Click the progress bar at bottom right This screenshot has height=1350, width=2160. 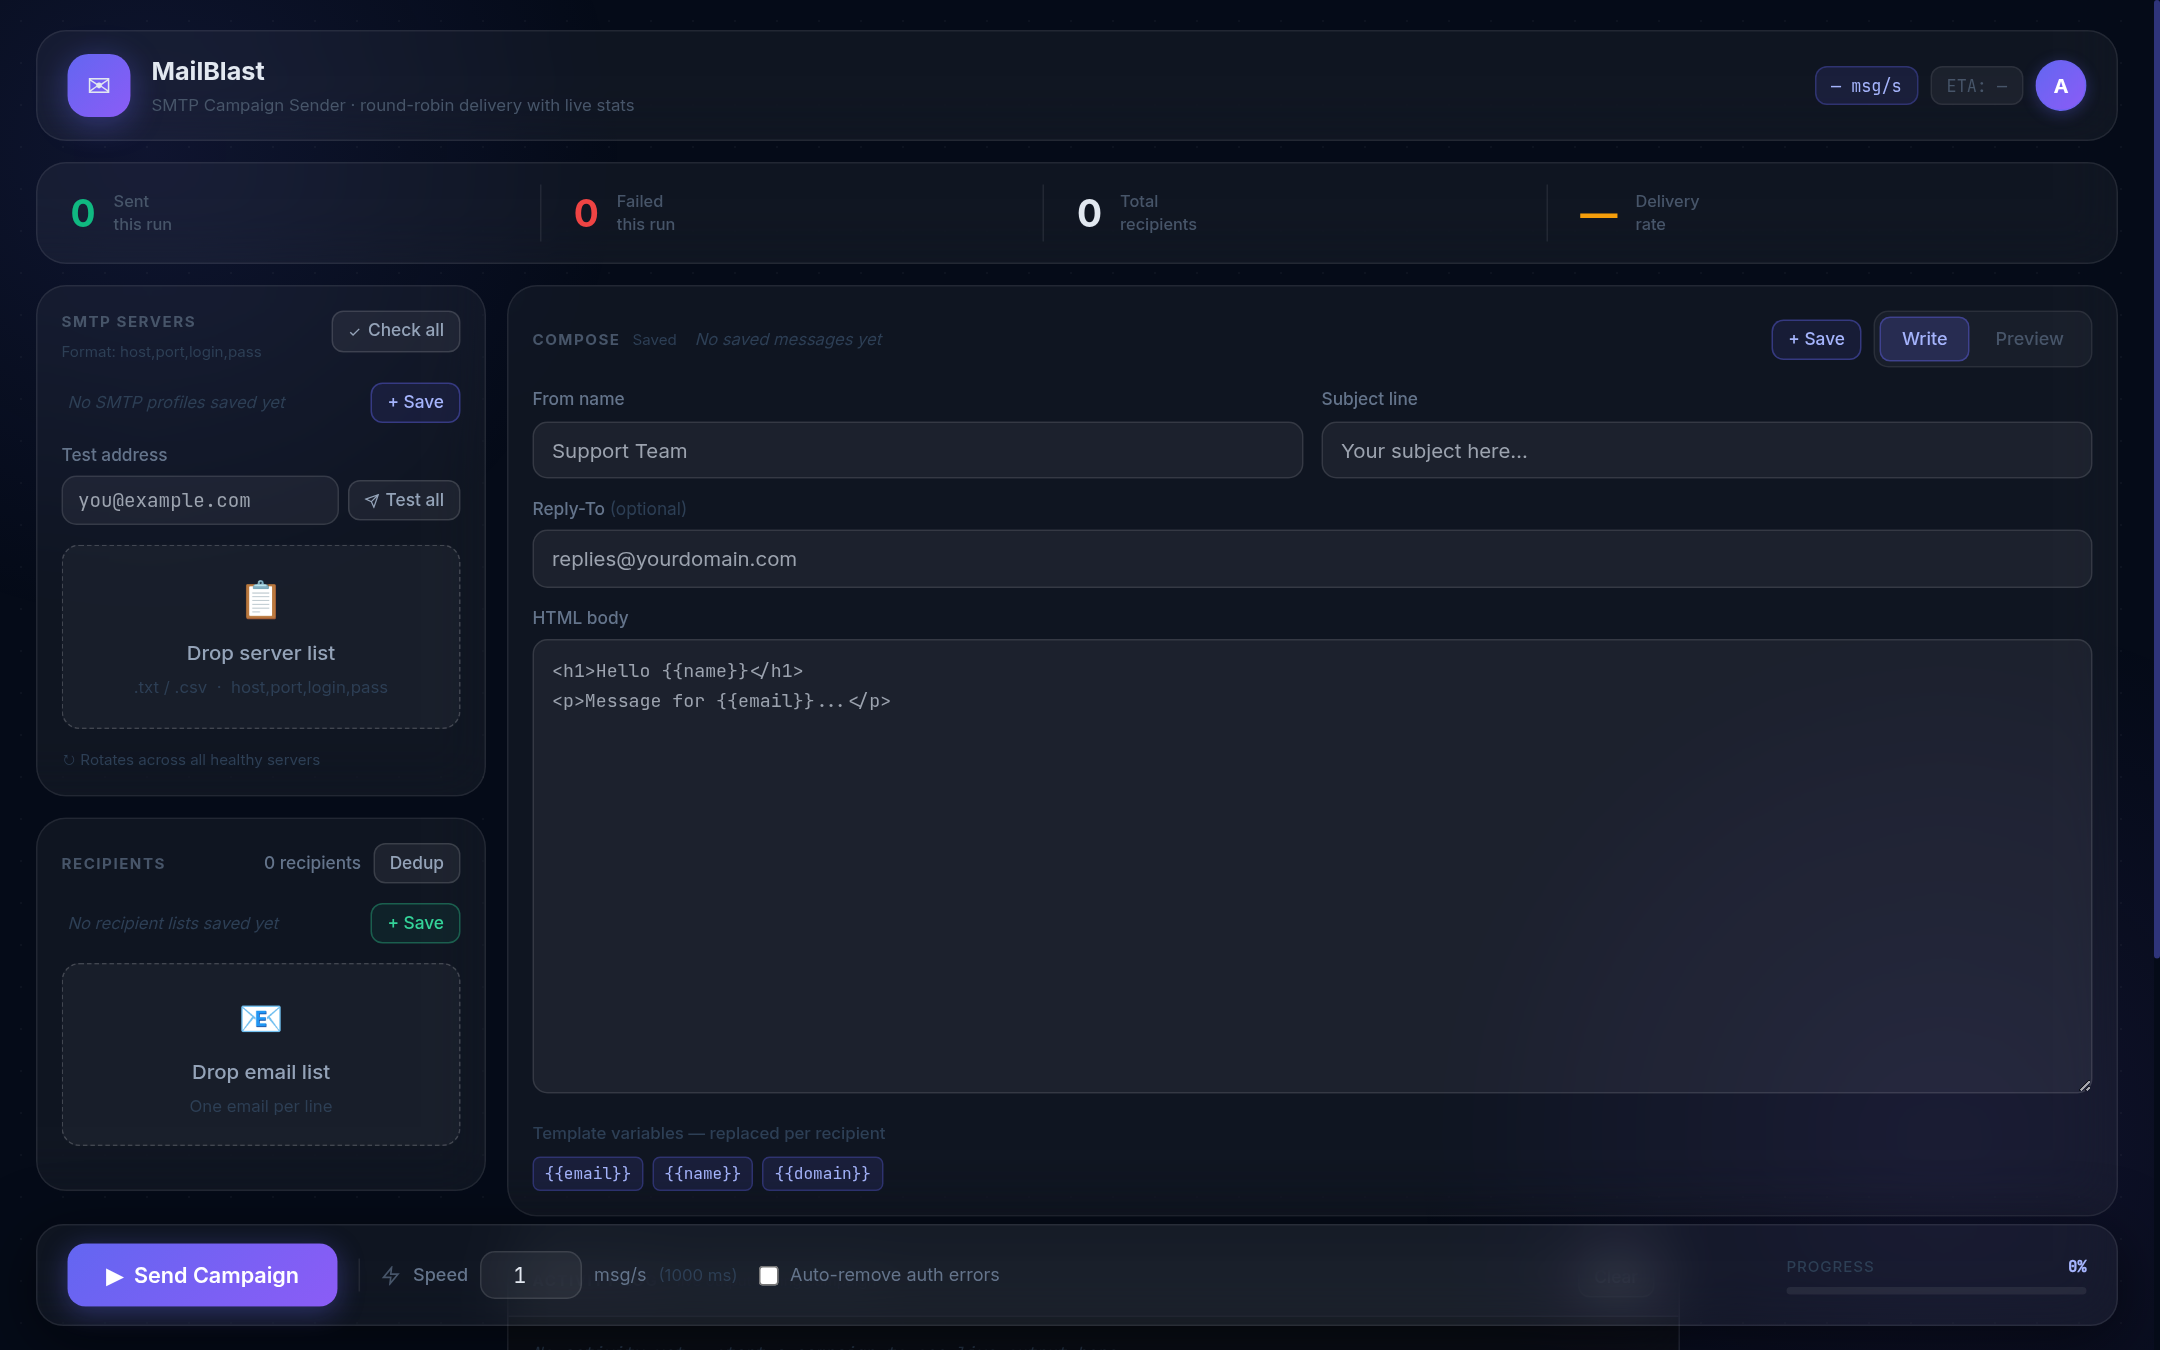pos(1937,1291)
